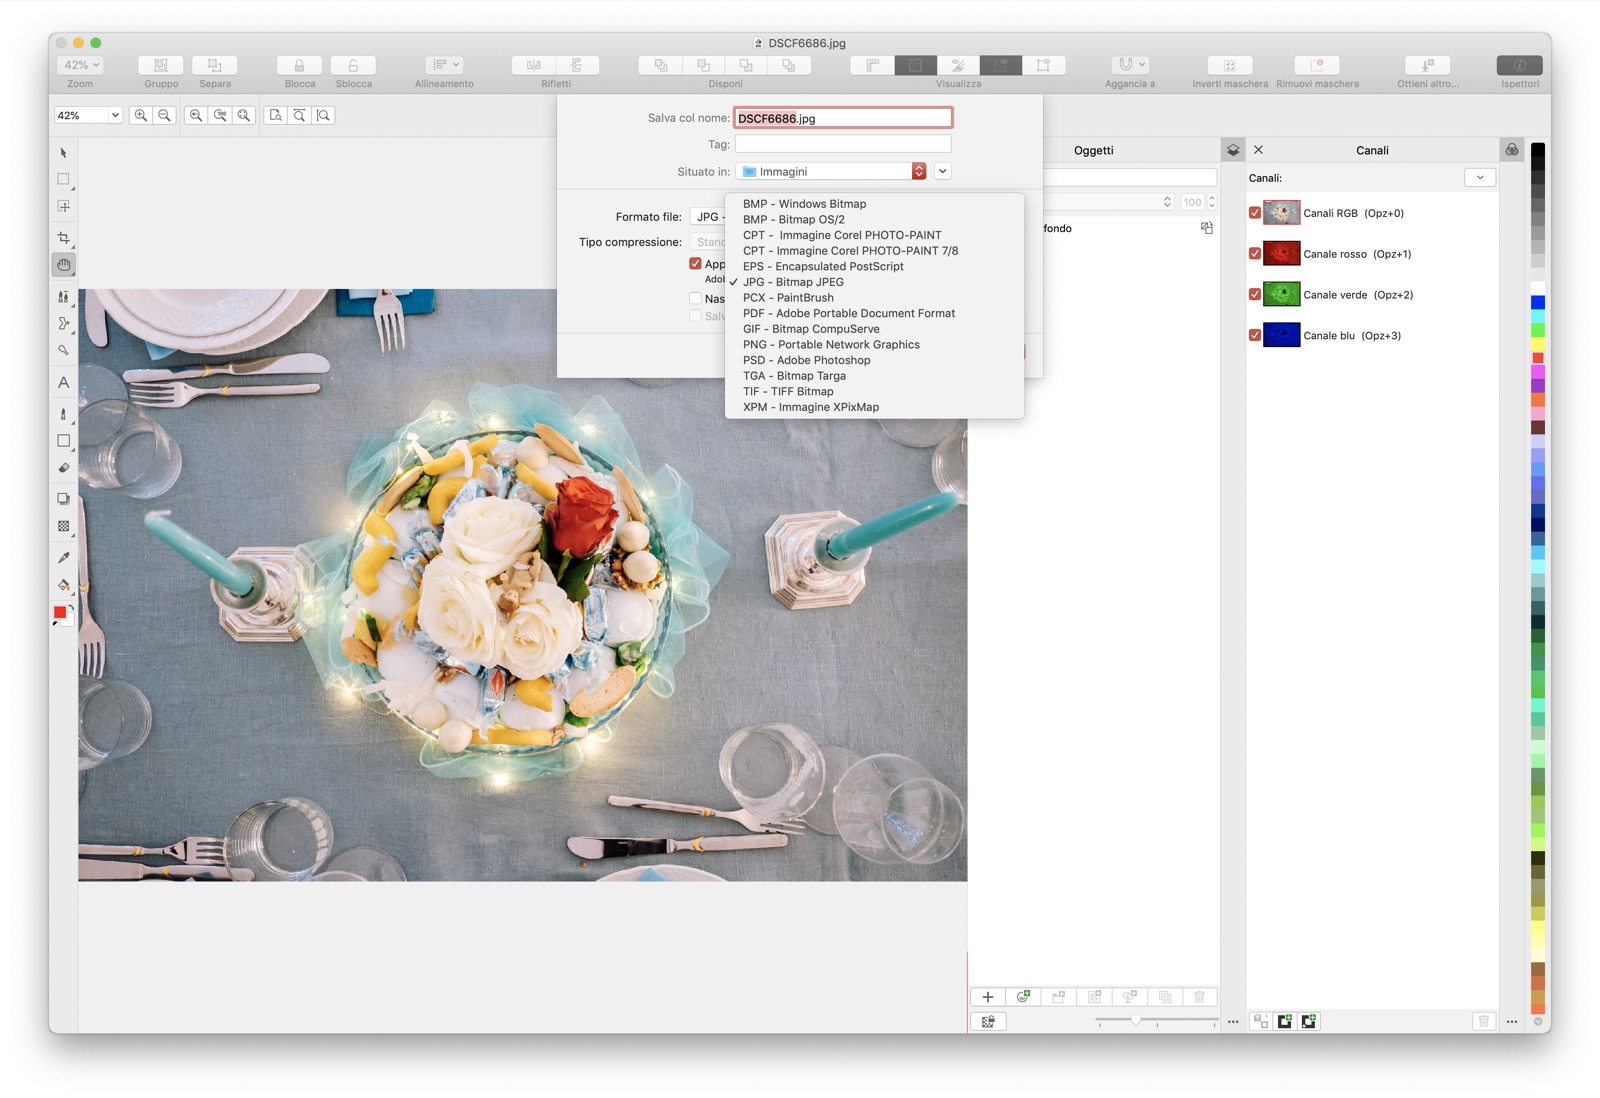Activate the Pan hand tool
The height and width of the screenshot is (1098, 1600).
point(64,265)
